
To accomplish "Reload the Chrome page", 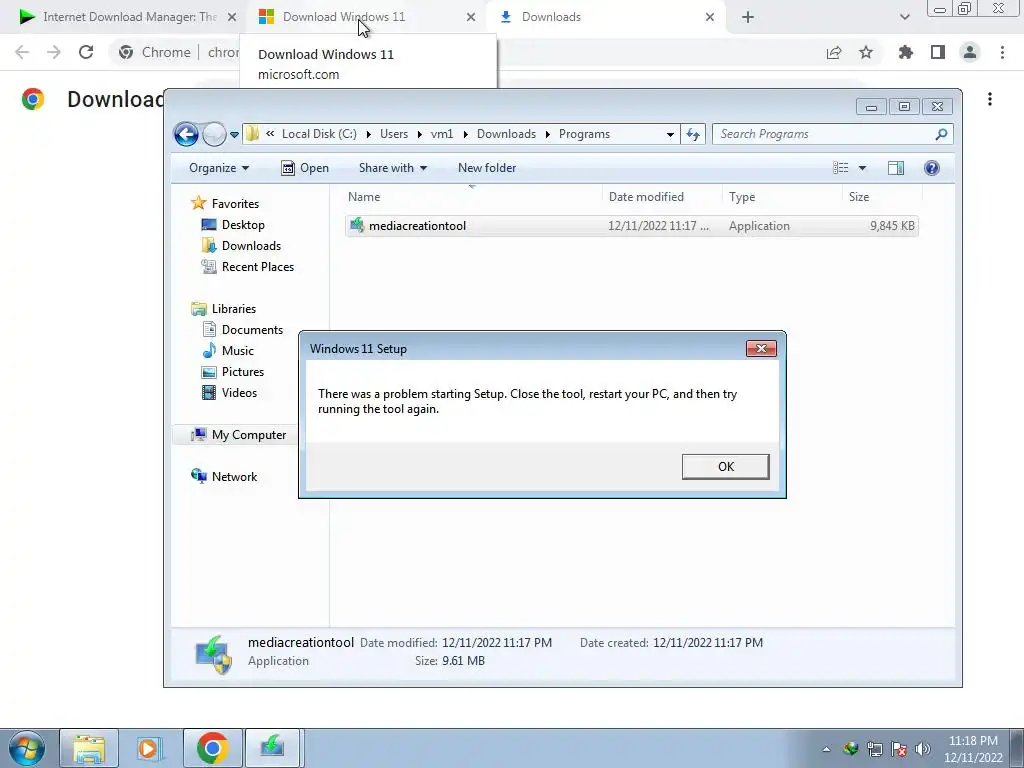I will (86, 52).
